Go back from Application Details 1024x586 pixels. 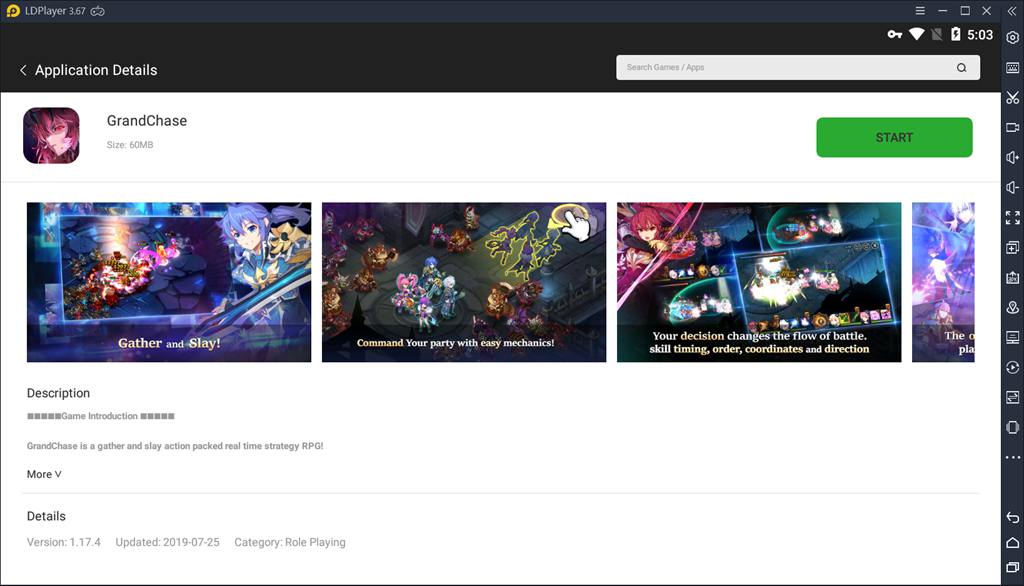click(24, 70)
